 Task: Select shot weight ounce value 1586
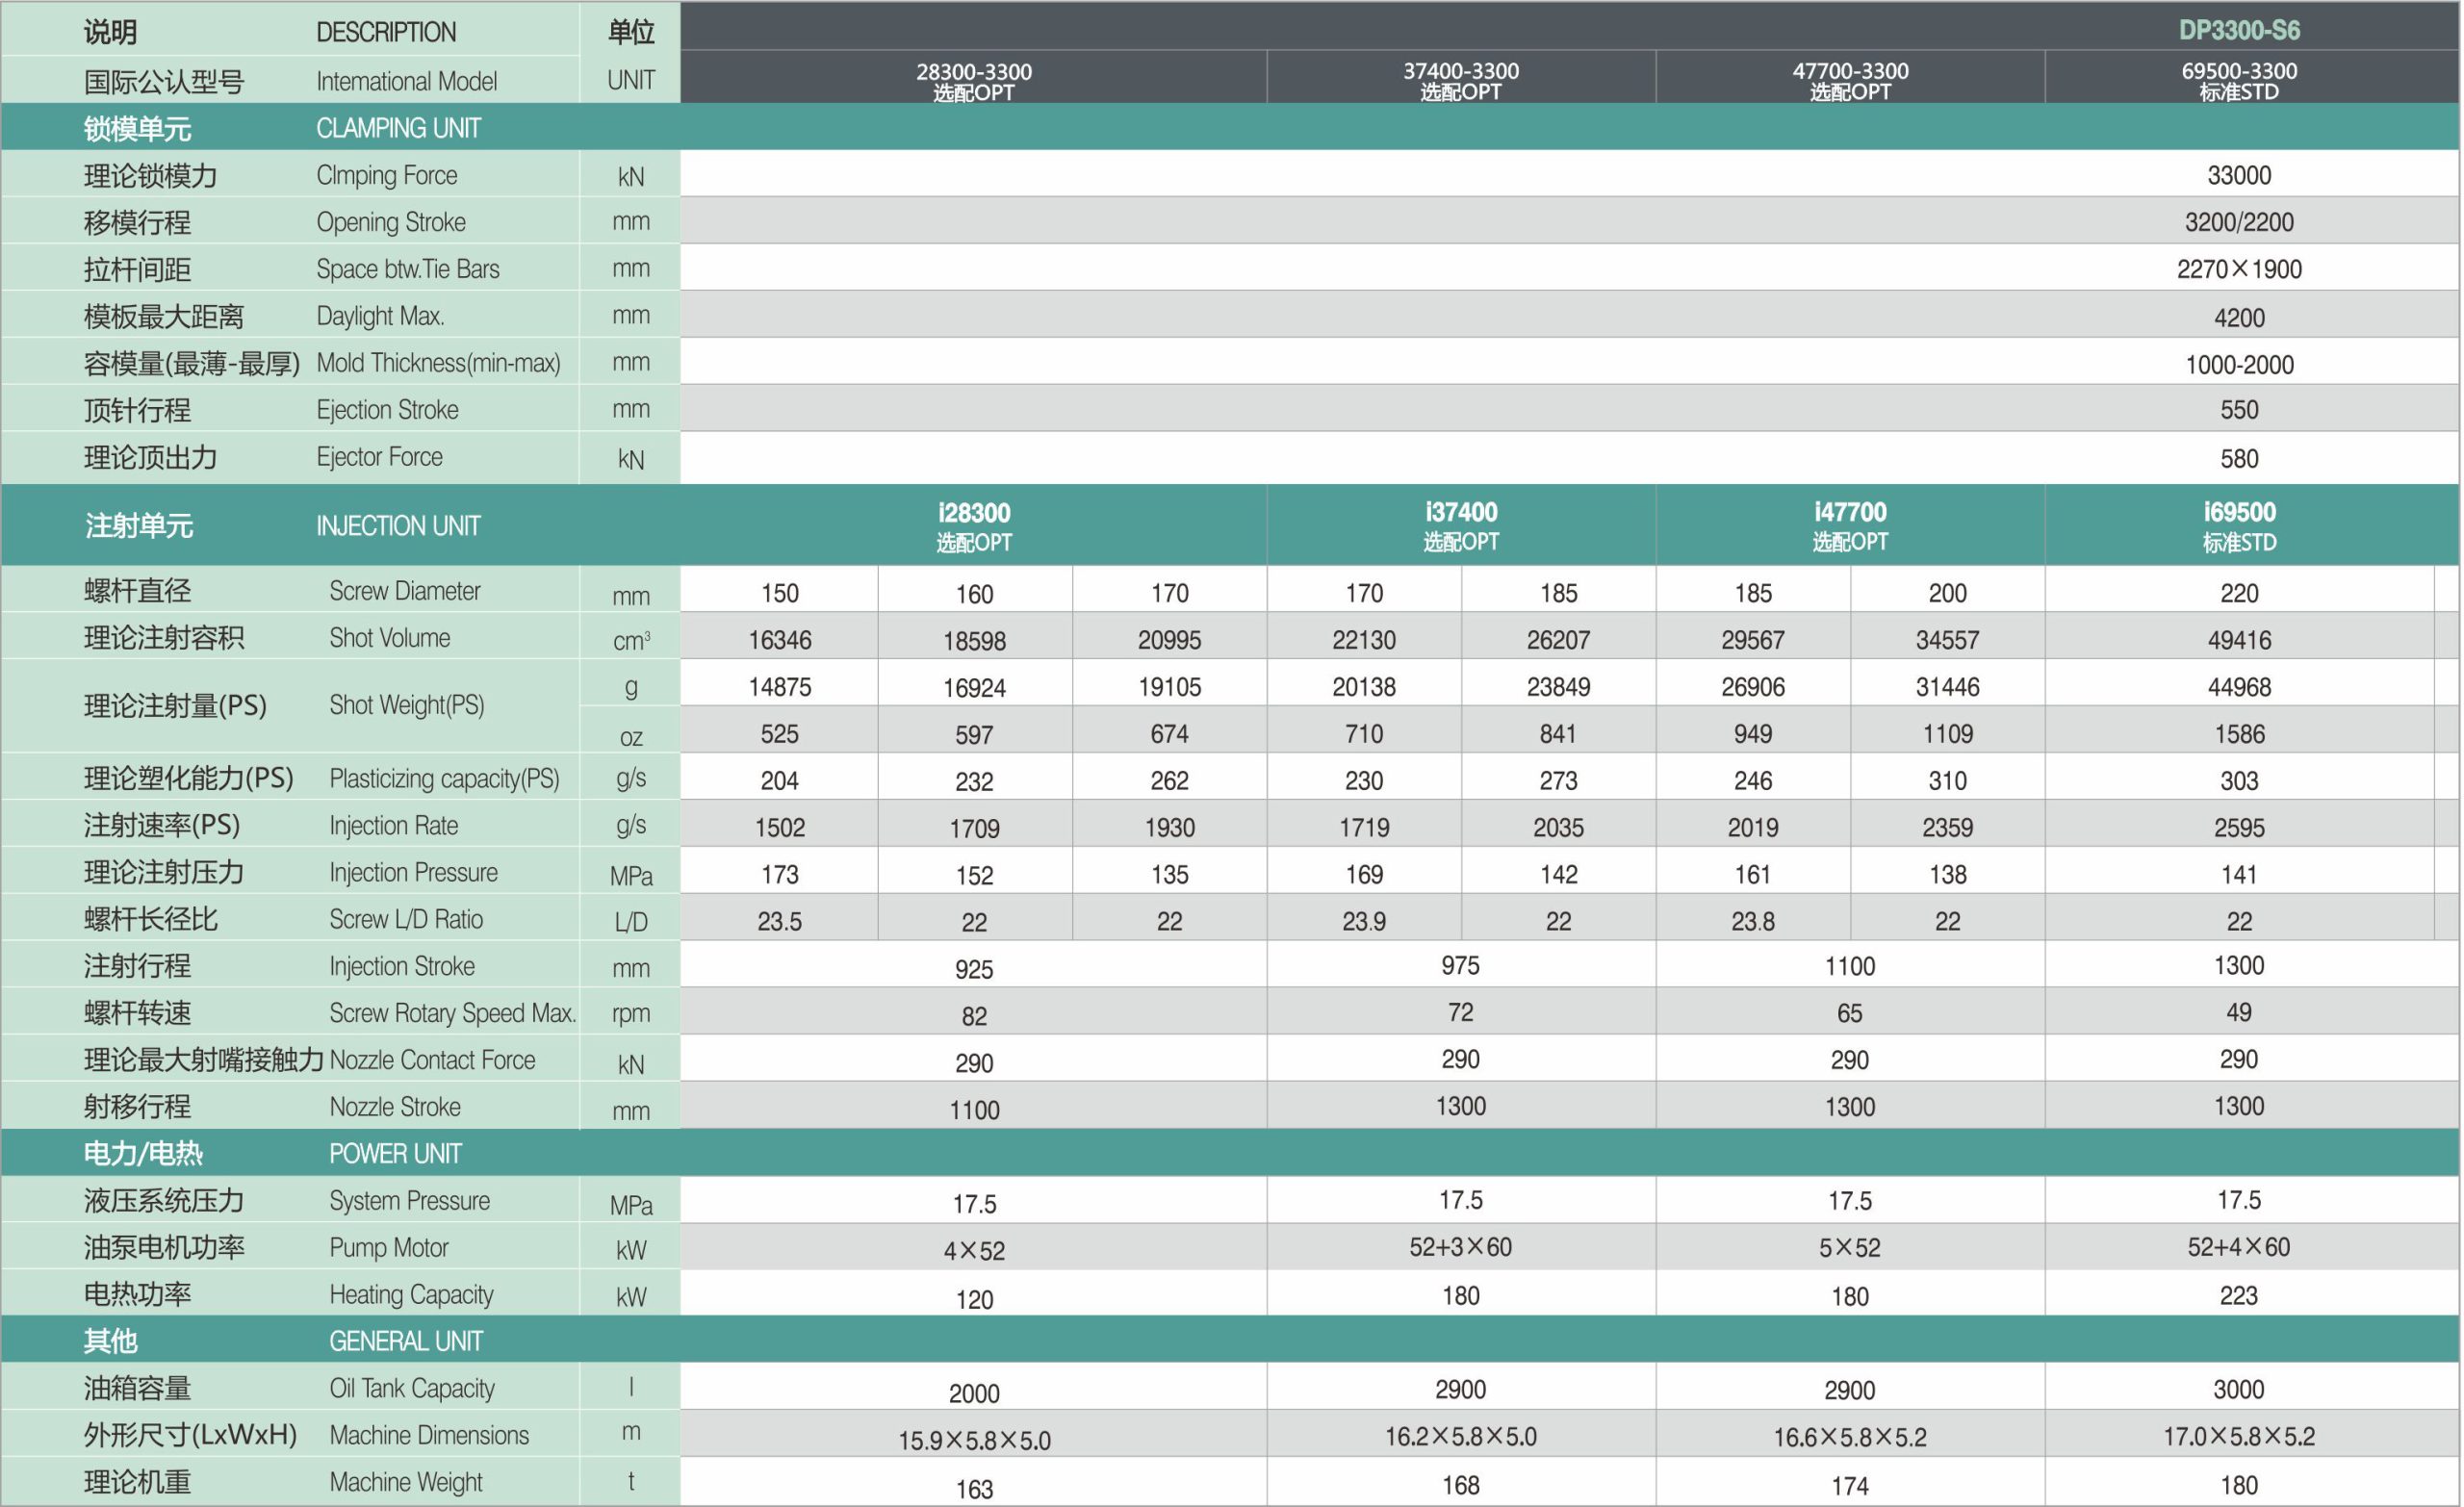[2239, 734]
